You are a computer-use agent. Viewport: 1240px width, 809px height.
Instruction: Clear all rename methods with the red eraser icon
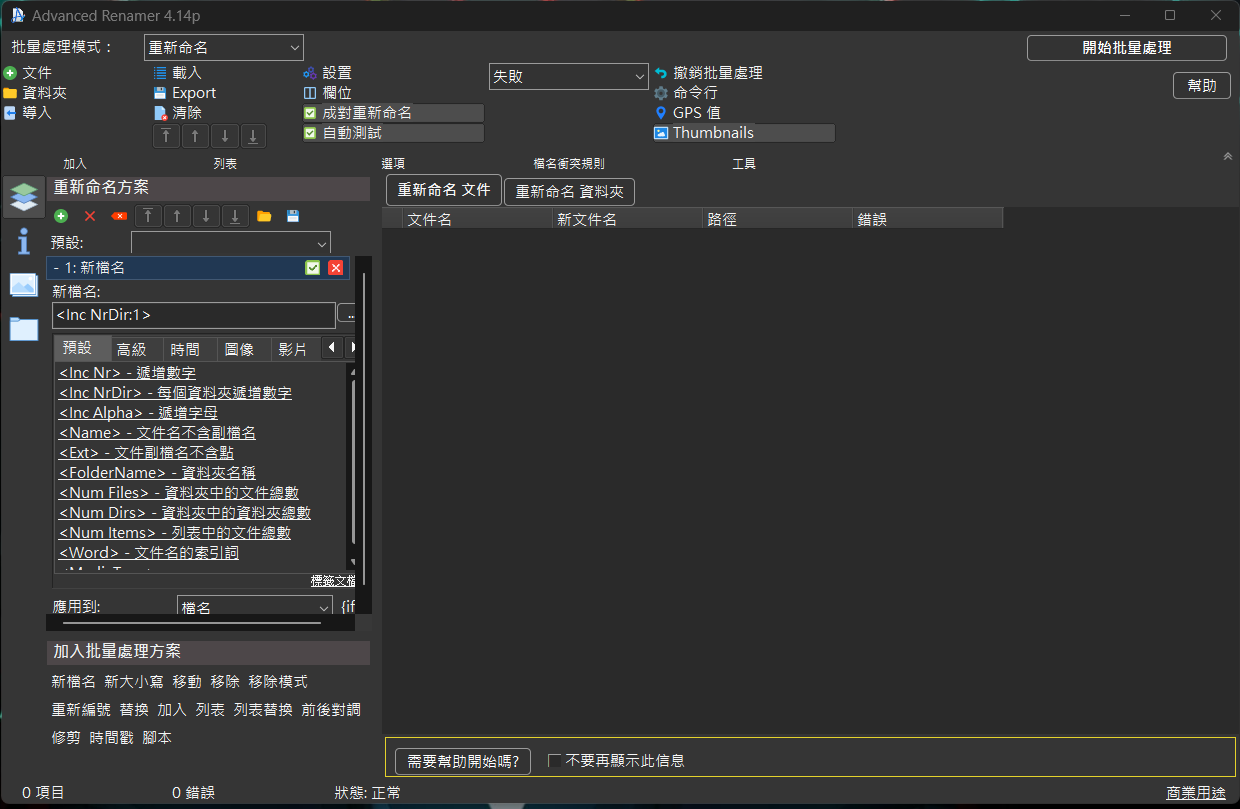[x=119, y=216]
